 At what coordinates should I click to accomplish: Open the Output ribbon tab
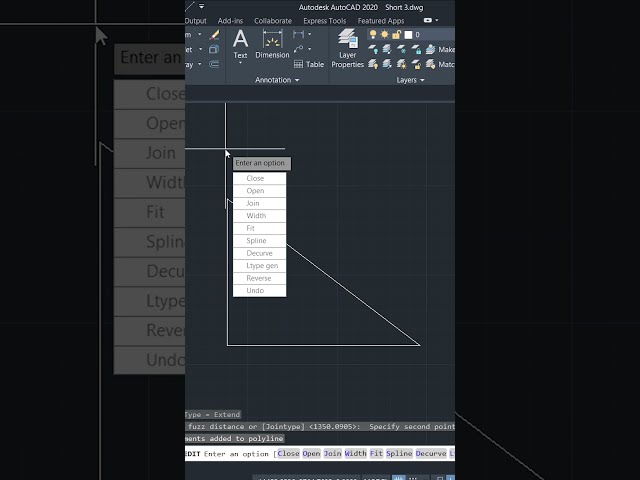click(x=196, y=21)
